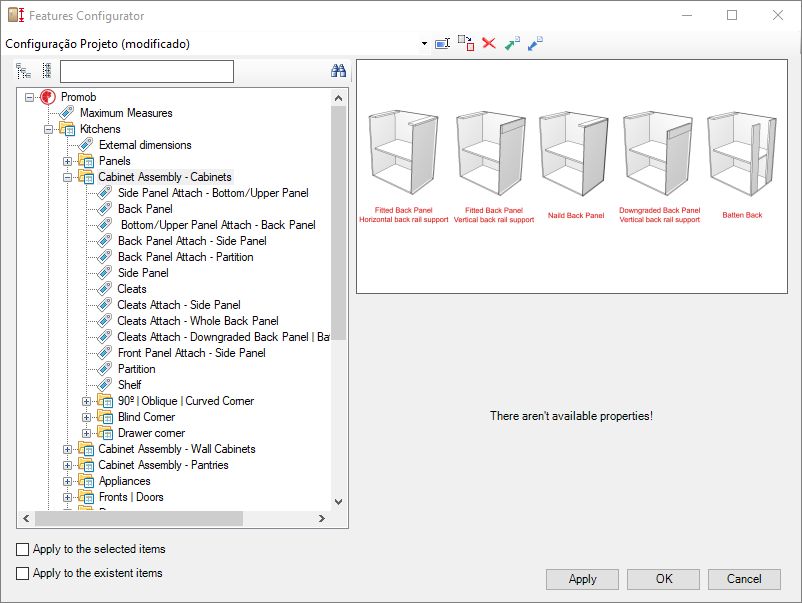Expand the Panels node
The image size is (802, 603).
click(x=68, y=162)
